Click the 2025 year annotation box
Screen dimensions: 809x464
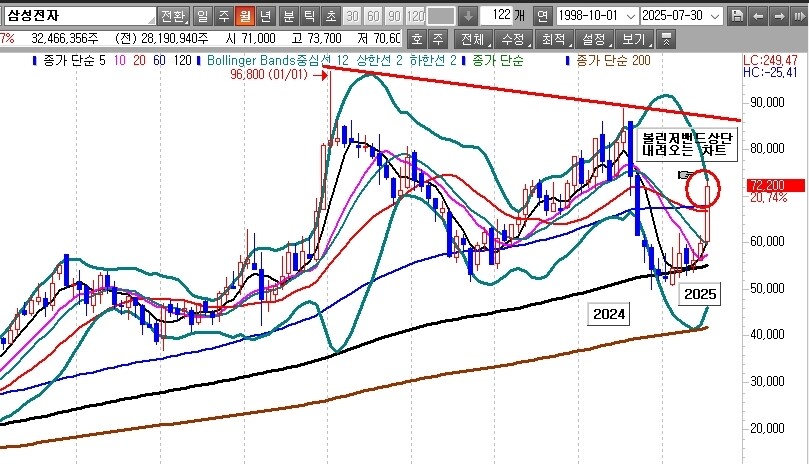click(700, 294)
